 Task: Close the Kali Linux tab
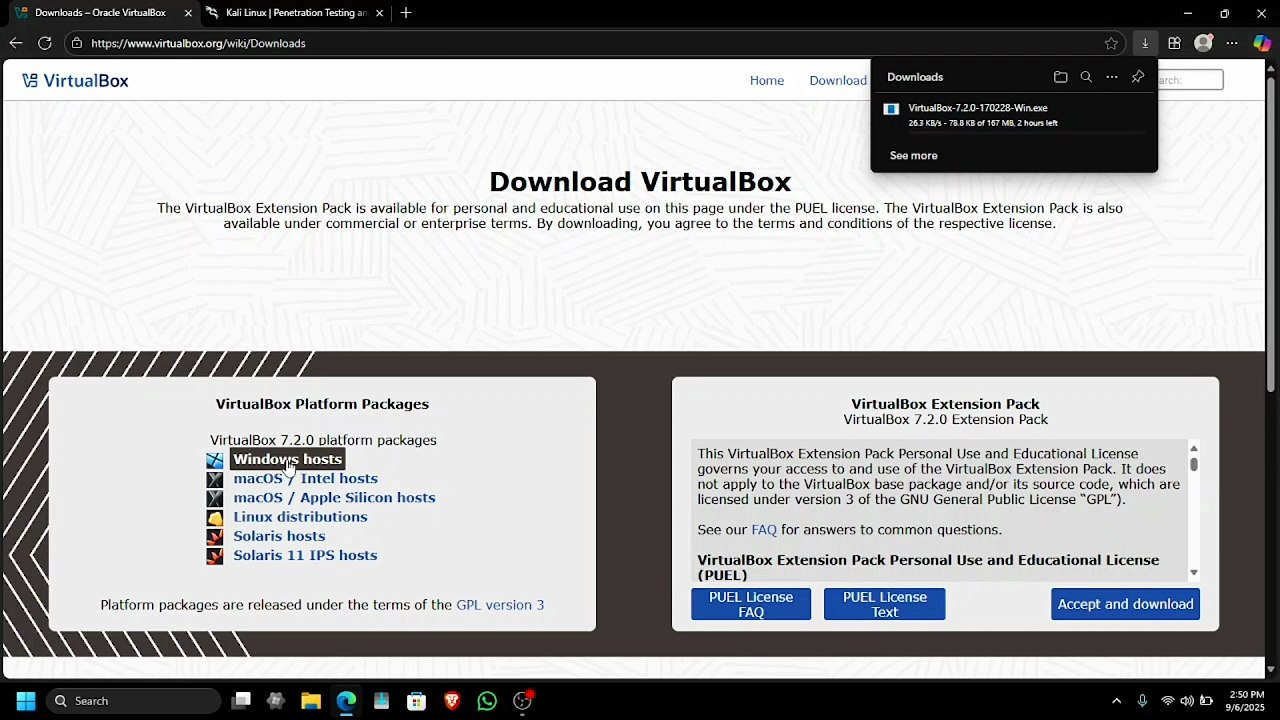tap(379, 13)
